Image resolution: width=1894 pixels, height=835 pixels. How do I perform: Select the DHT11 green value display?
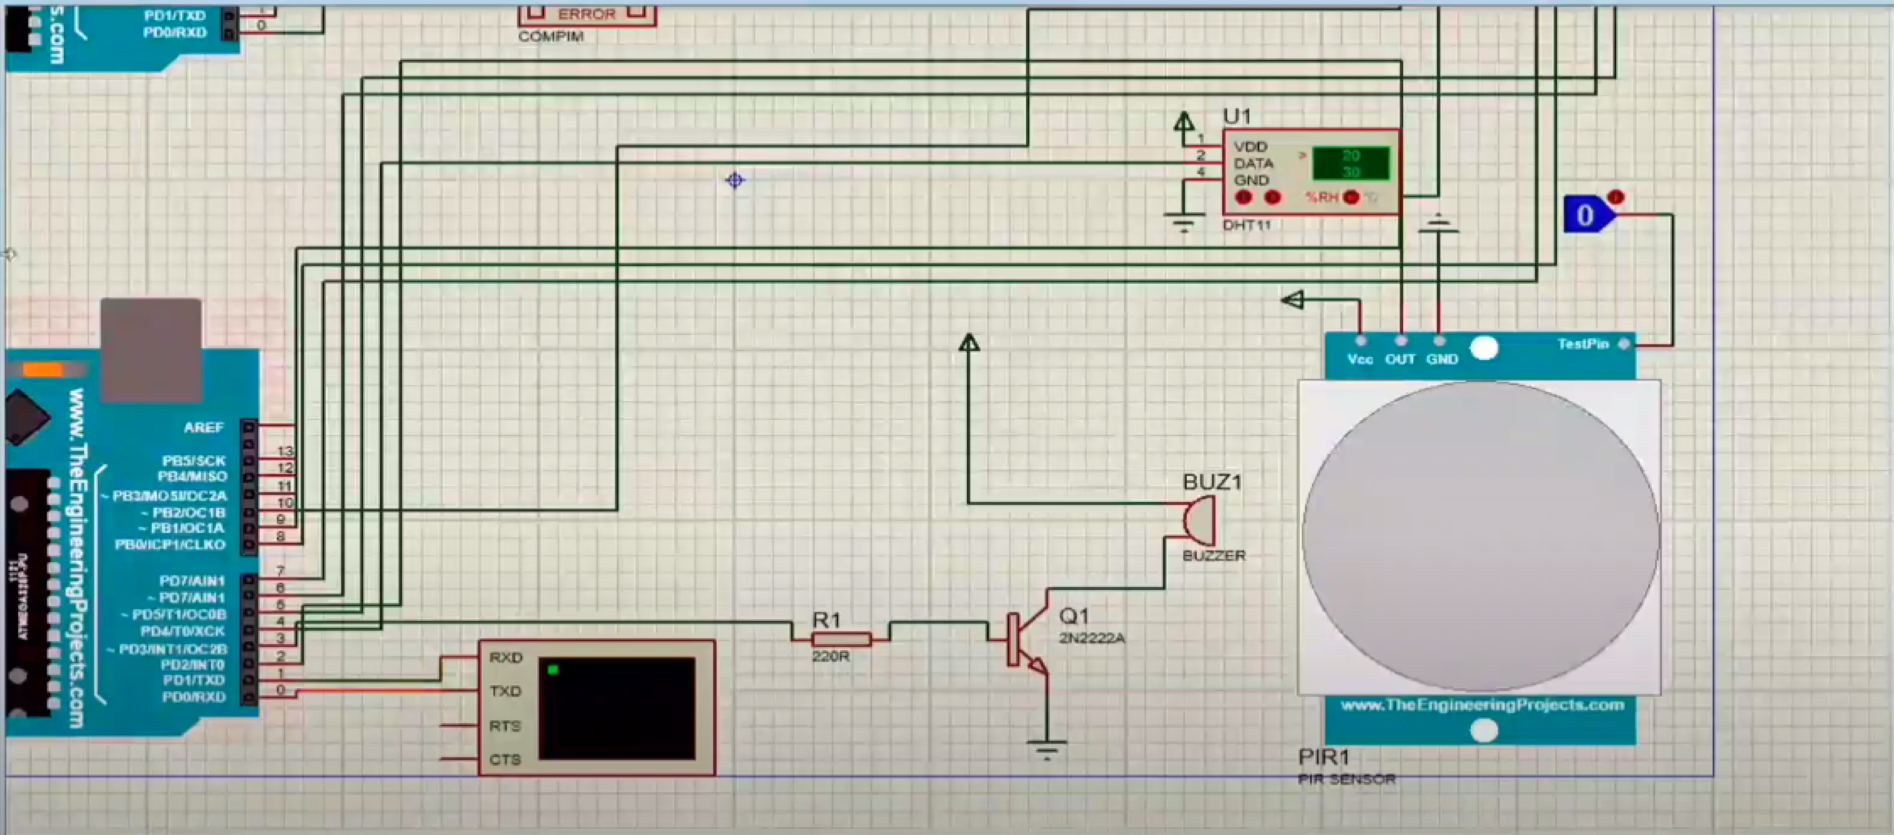1351,164
